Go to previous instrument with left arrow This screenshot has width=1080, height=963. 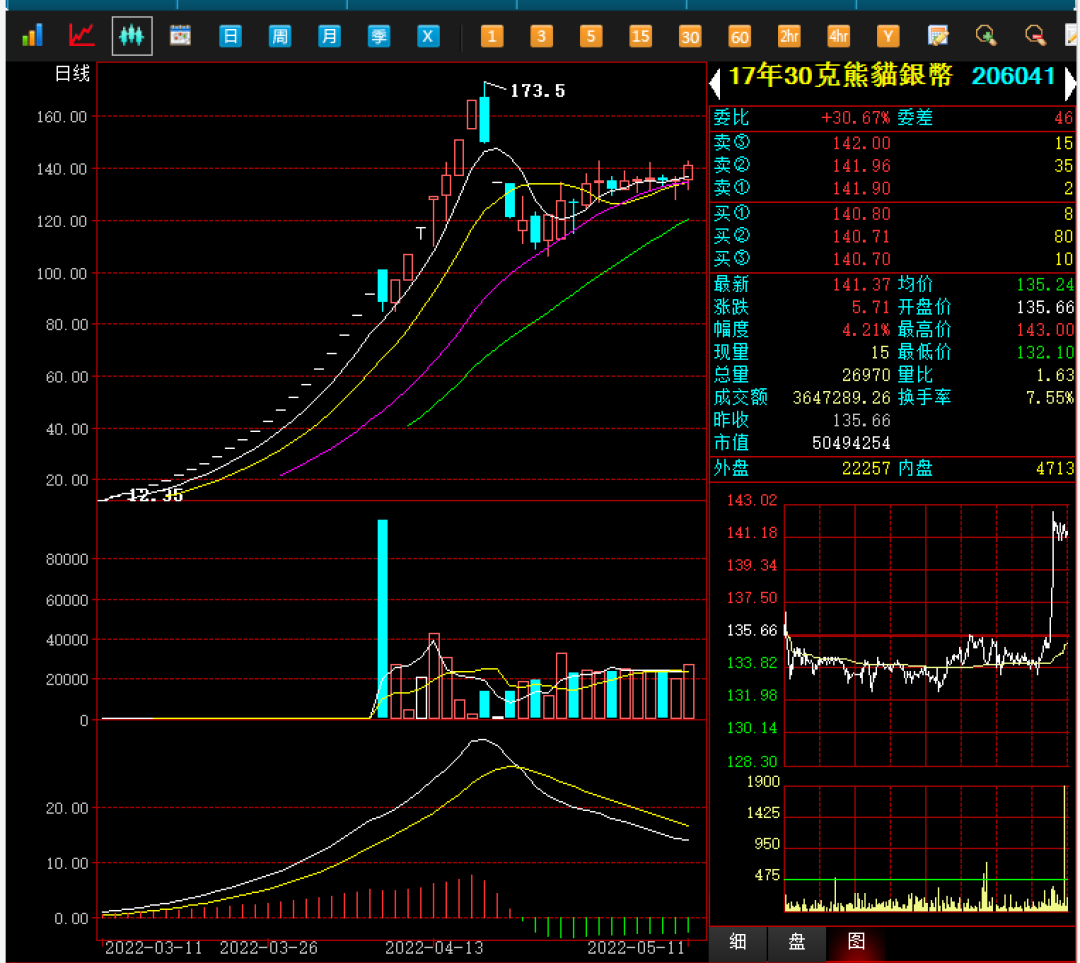[x=715, y=83]
